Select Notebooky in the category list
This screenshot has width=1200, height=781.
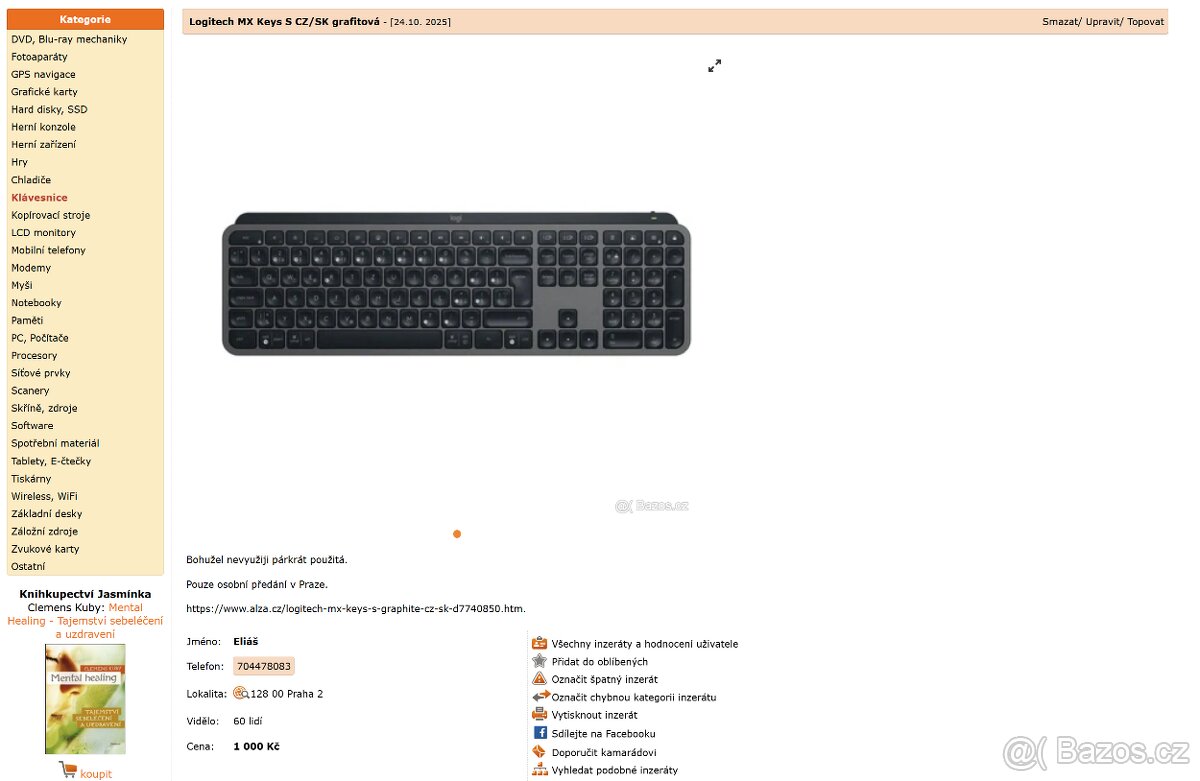36,303
